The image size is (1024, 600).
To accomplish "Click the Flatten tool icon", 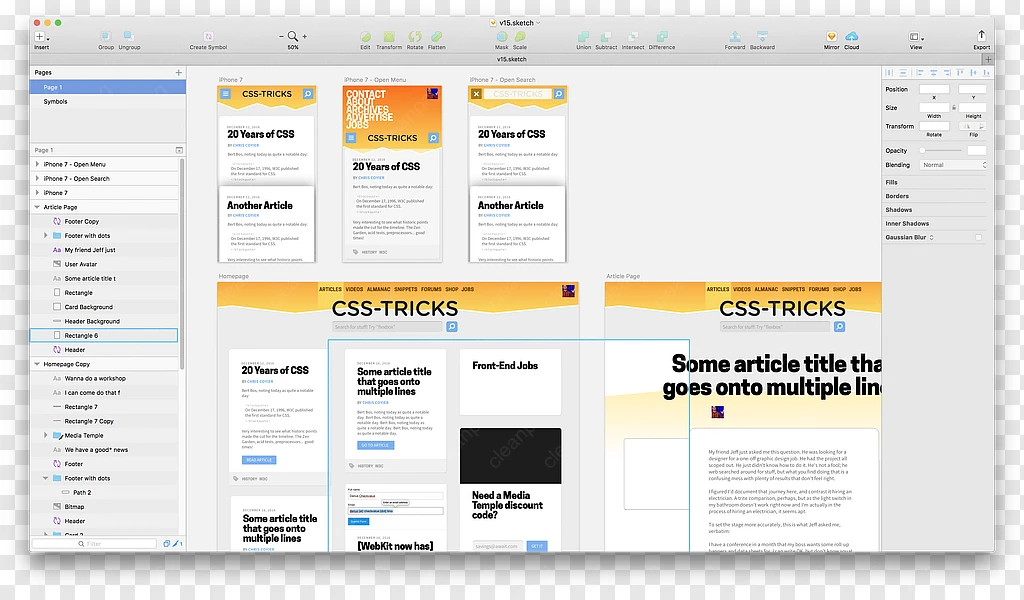I will click(x=436, y=37).
